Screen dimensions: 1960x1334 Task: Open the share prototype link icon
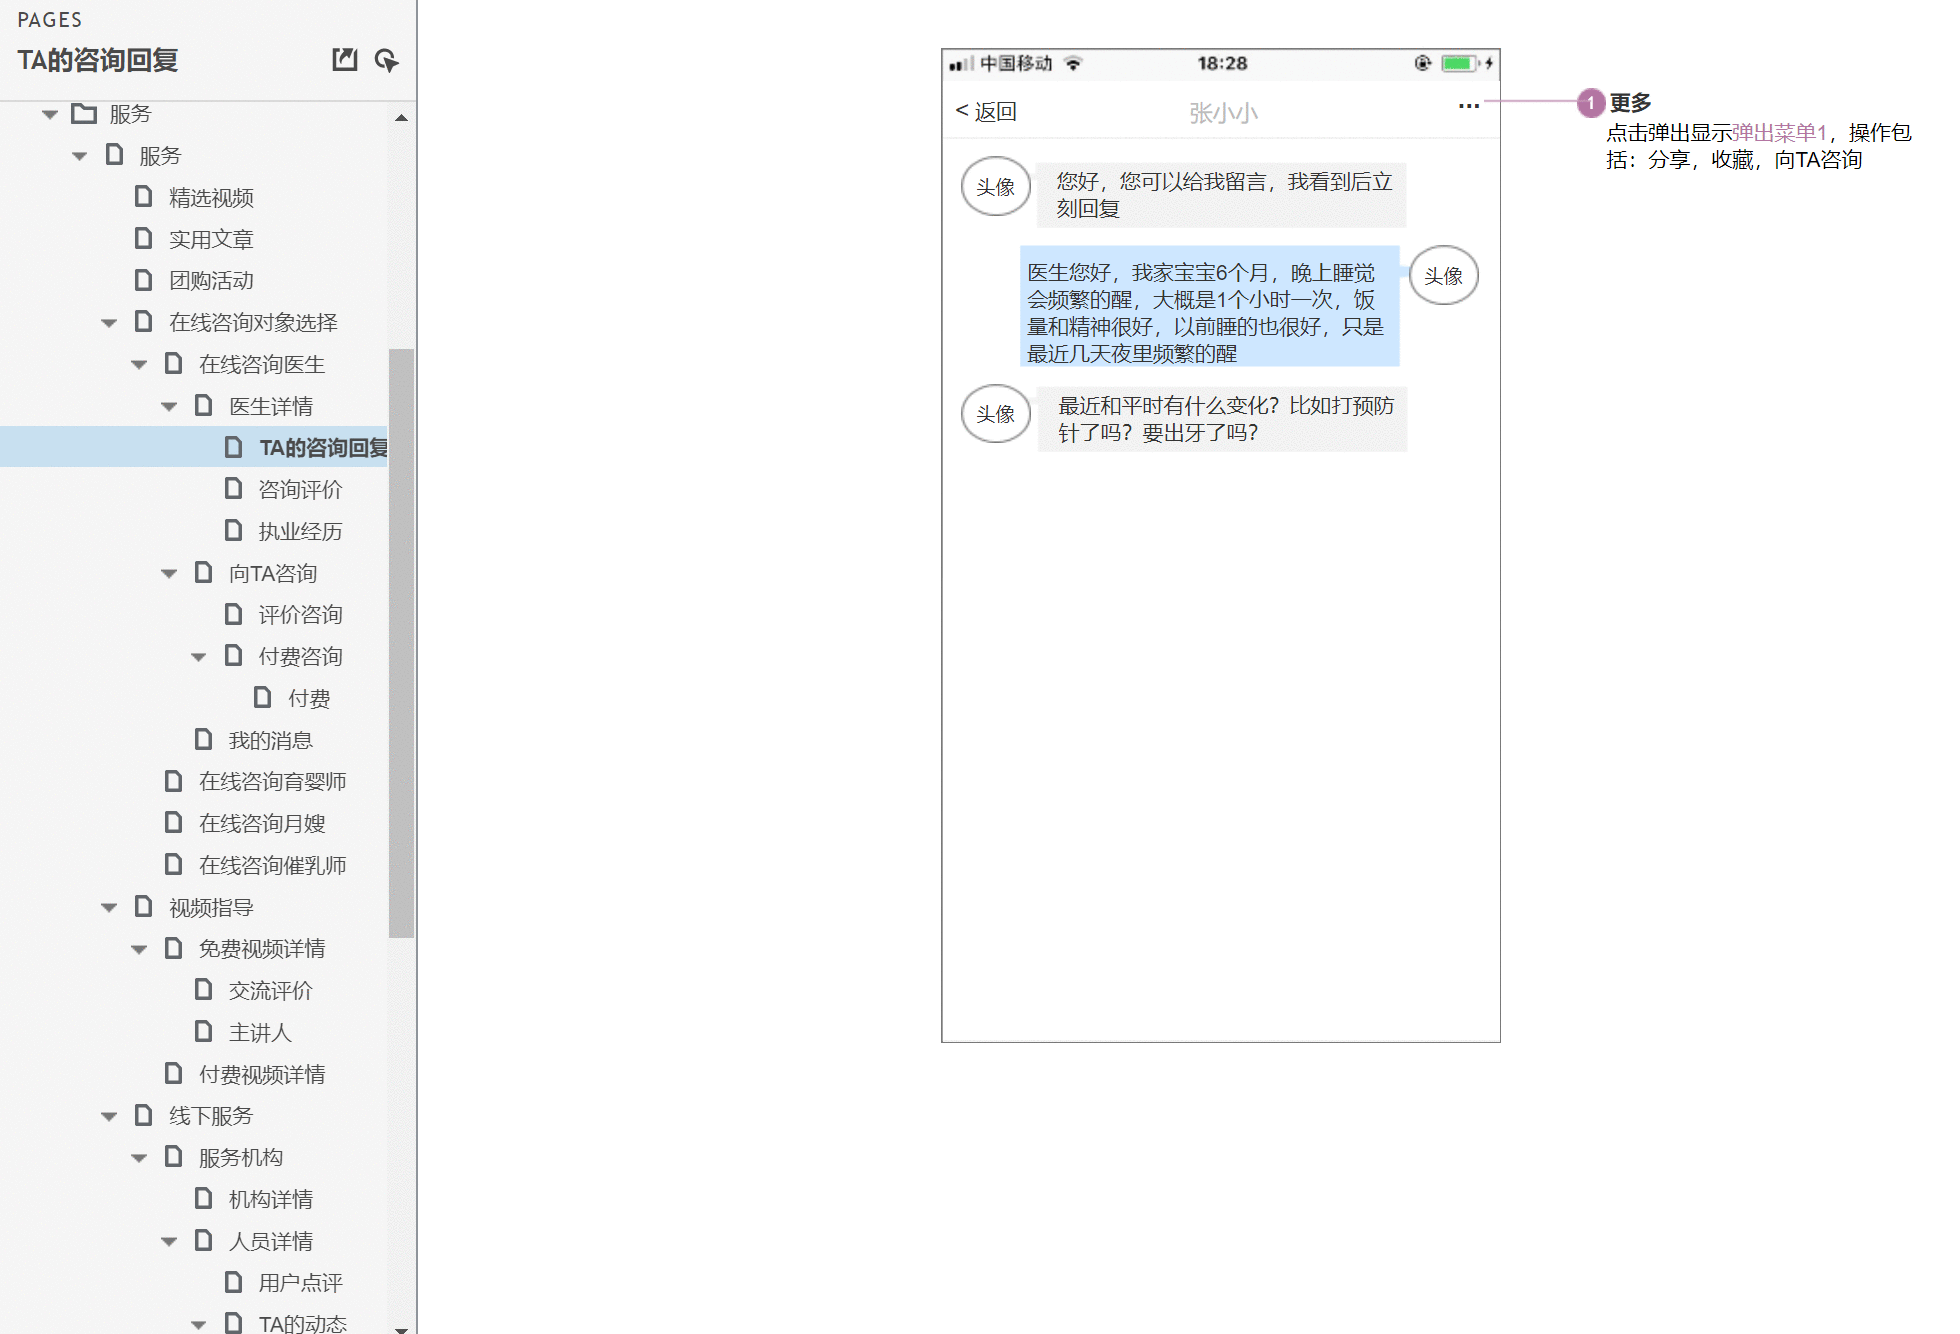[344, 60]
